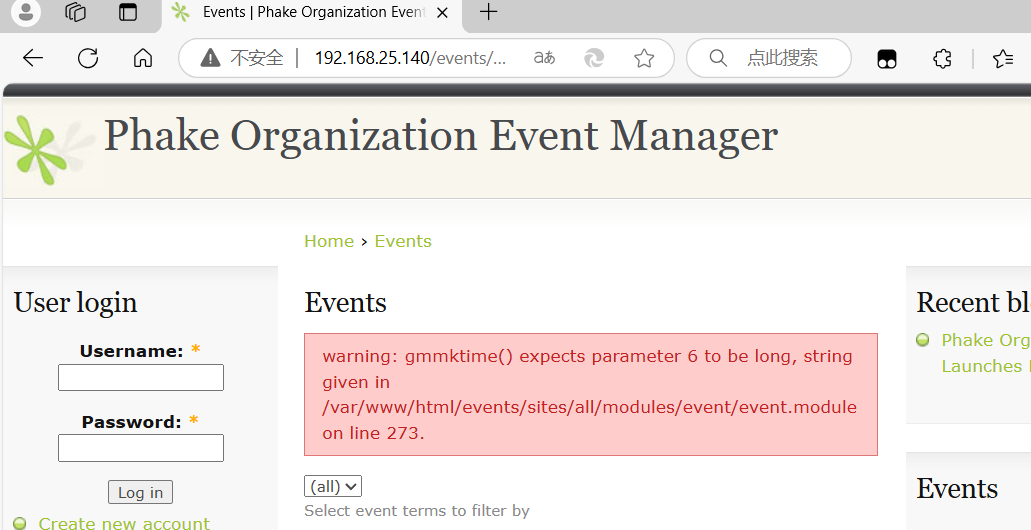Select the Events | Phake Organization tab
The image size is (1031, 530).
pos(312,12)
